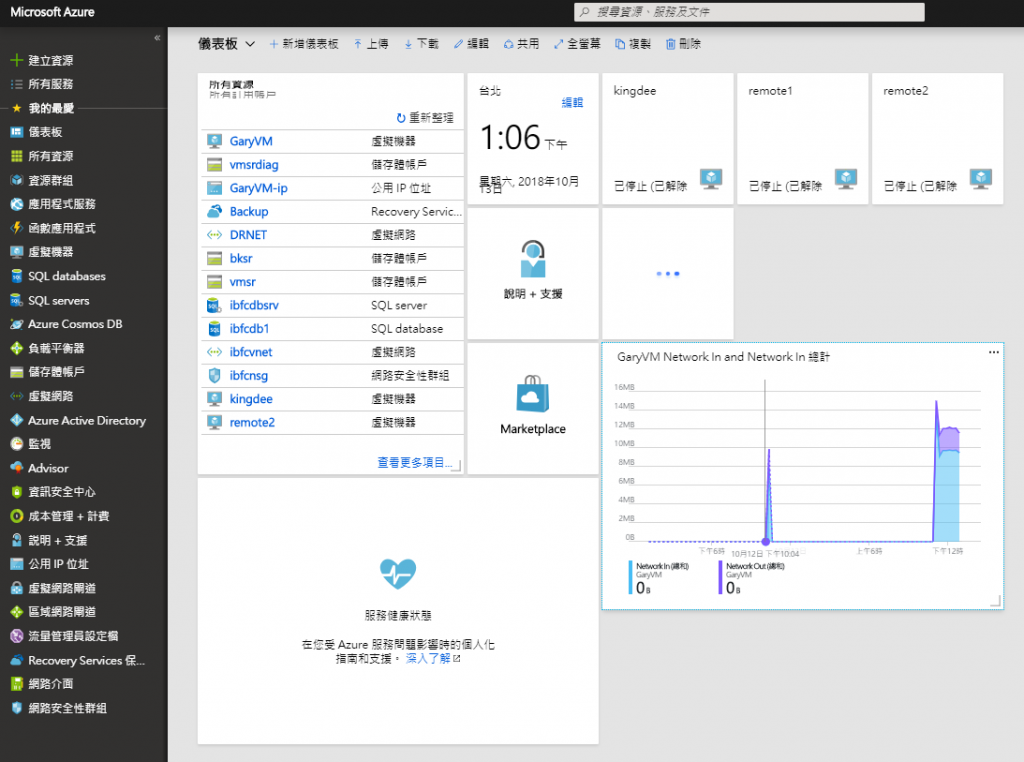Open 虛擬機器 monitor icon in sidebar
This screenshot has width=1024, height=762.
point(17,252)
